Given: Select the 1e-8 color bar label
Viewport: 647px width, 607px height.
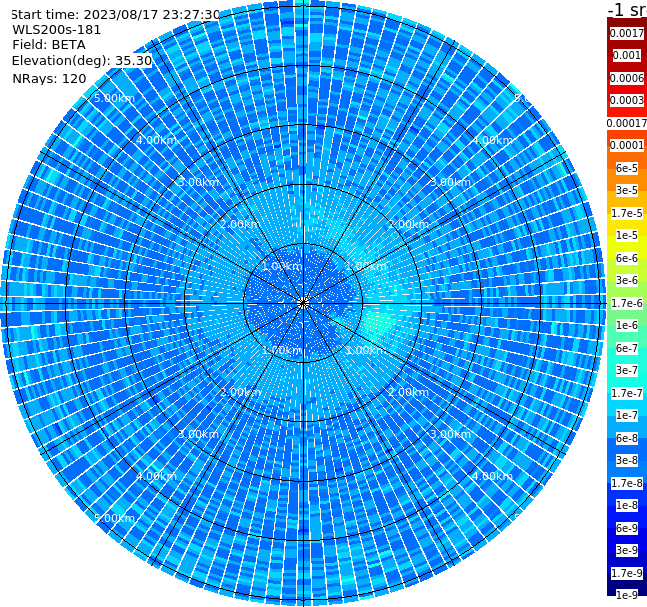Looking at the screenshot, I should [x=627, y=505].
